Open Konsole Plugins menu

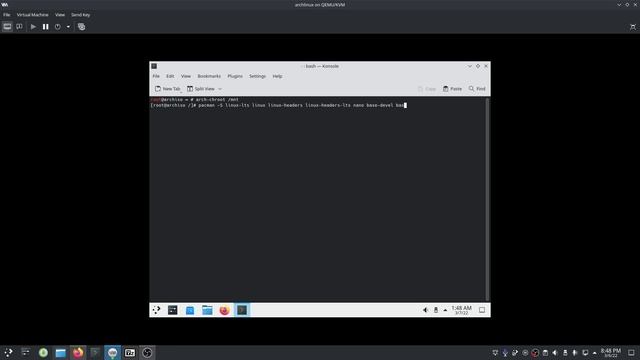tap(235, 76)
